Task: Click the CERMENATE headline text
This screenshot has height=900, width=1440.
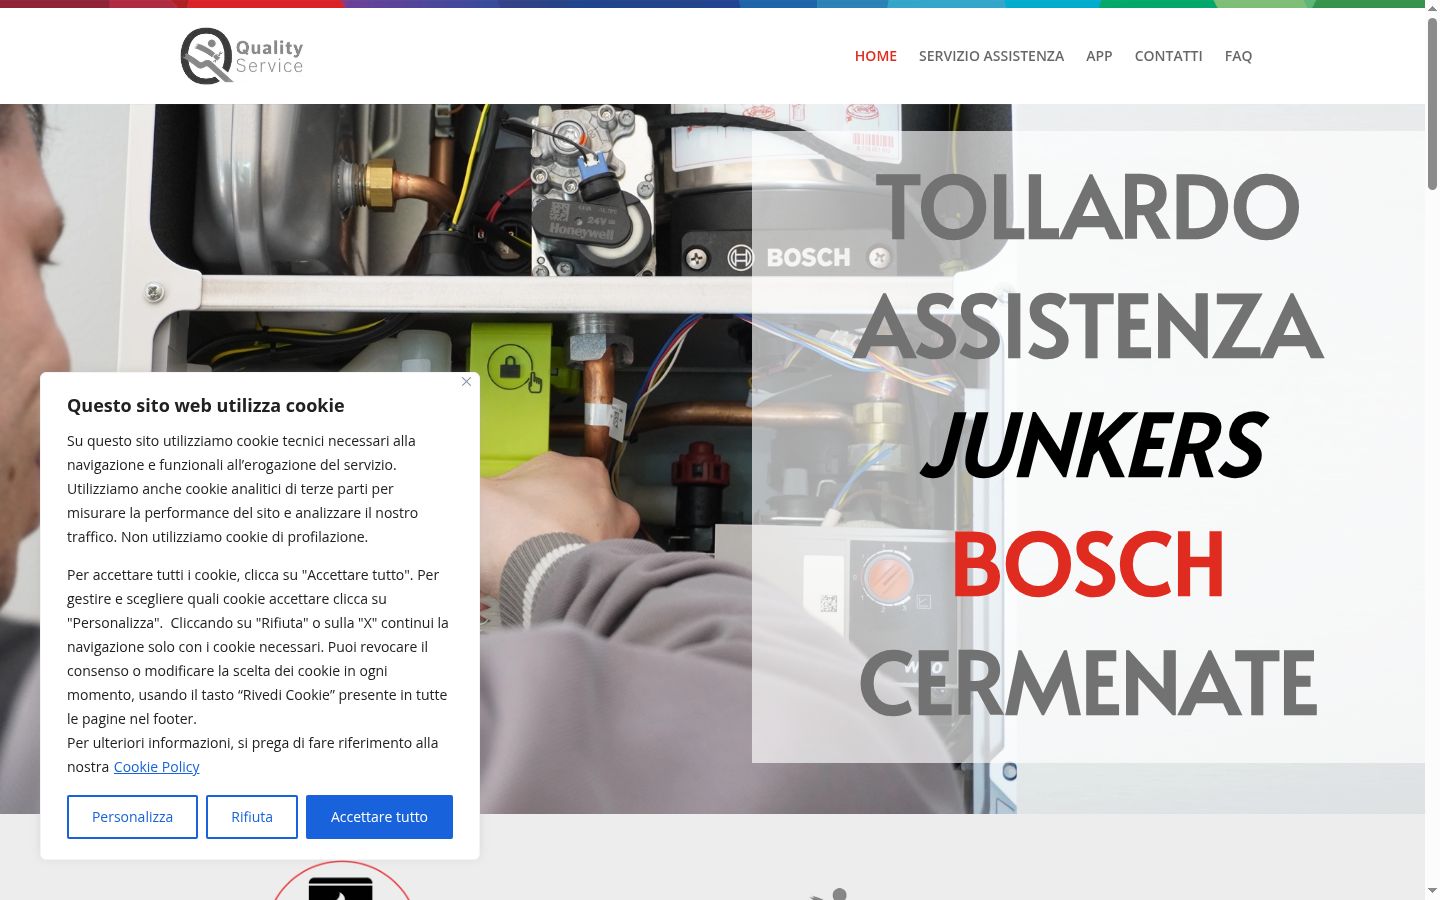Action: 1088,683
